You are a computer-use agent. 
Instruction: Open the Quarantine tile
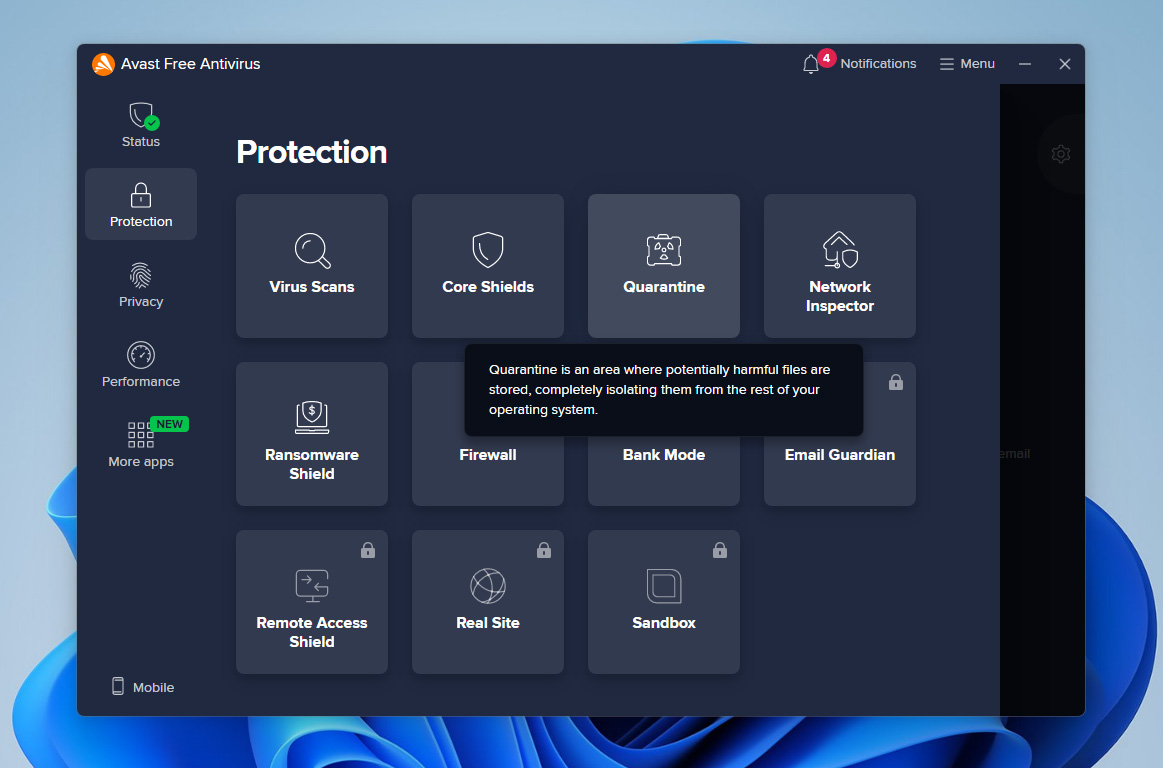click(x=664, y=266)
